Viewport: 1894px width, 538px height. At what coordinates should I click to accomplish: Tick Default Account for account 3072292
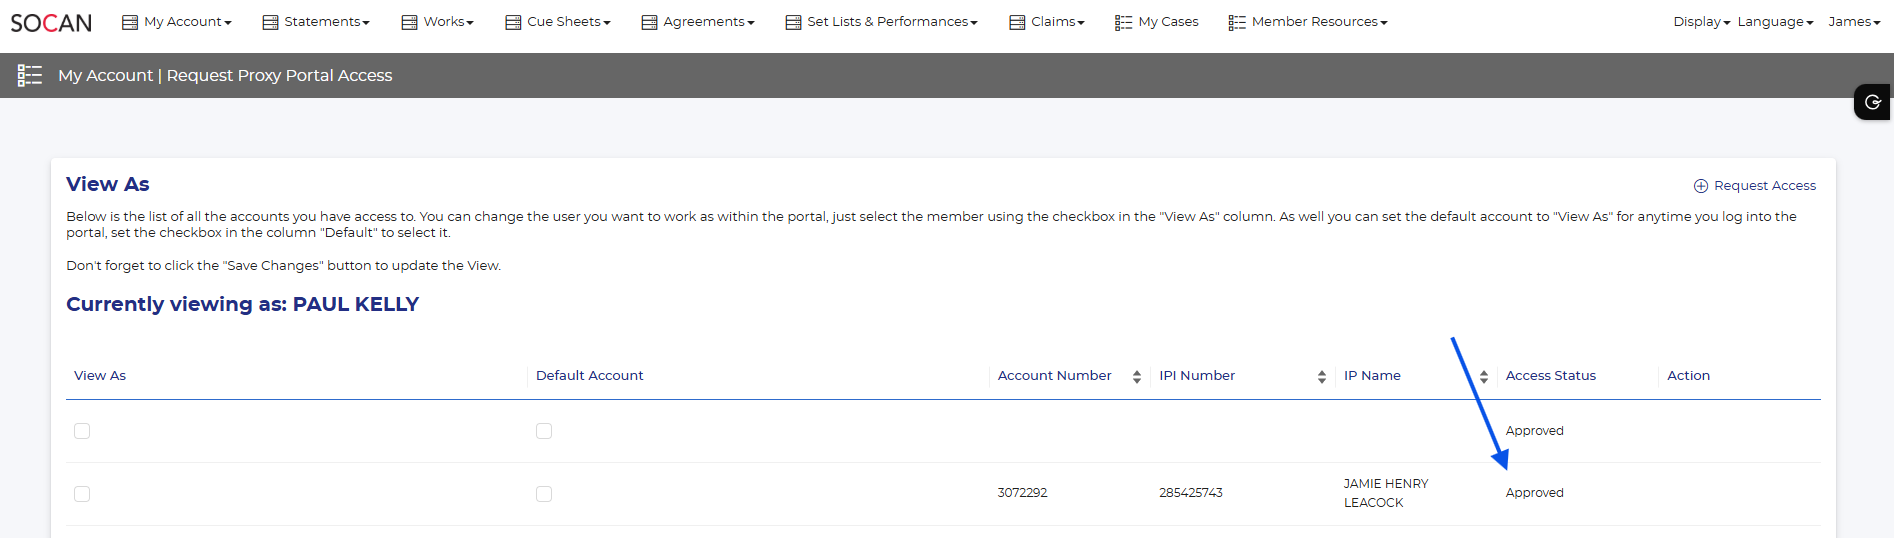pyautogui.click(x=544, y=494)
